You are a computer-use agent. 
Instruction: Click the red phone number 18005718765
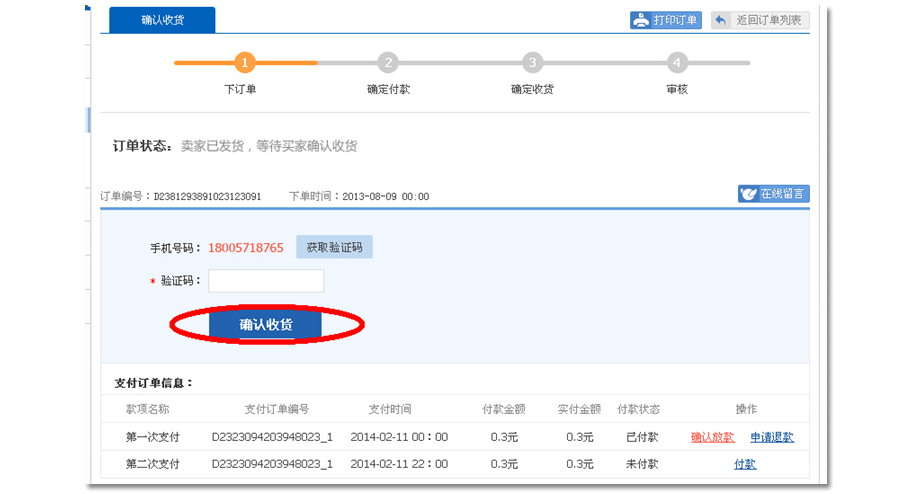246,248
